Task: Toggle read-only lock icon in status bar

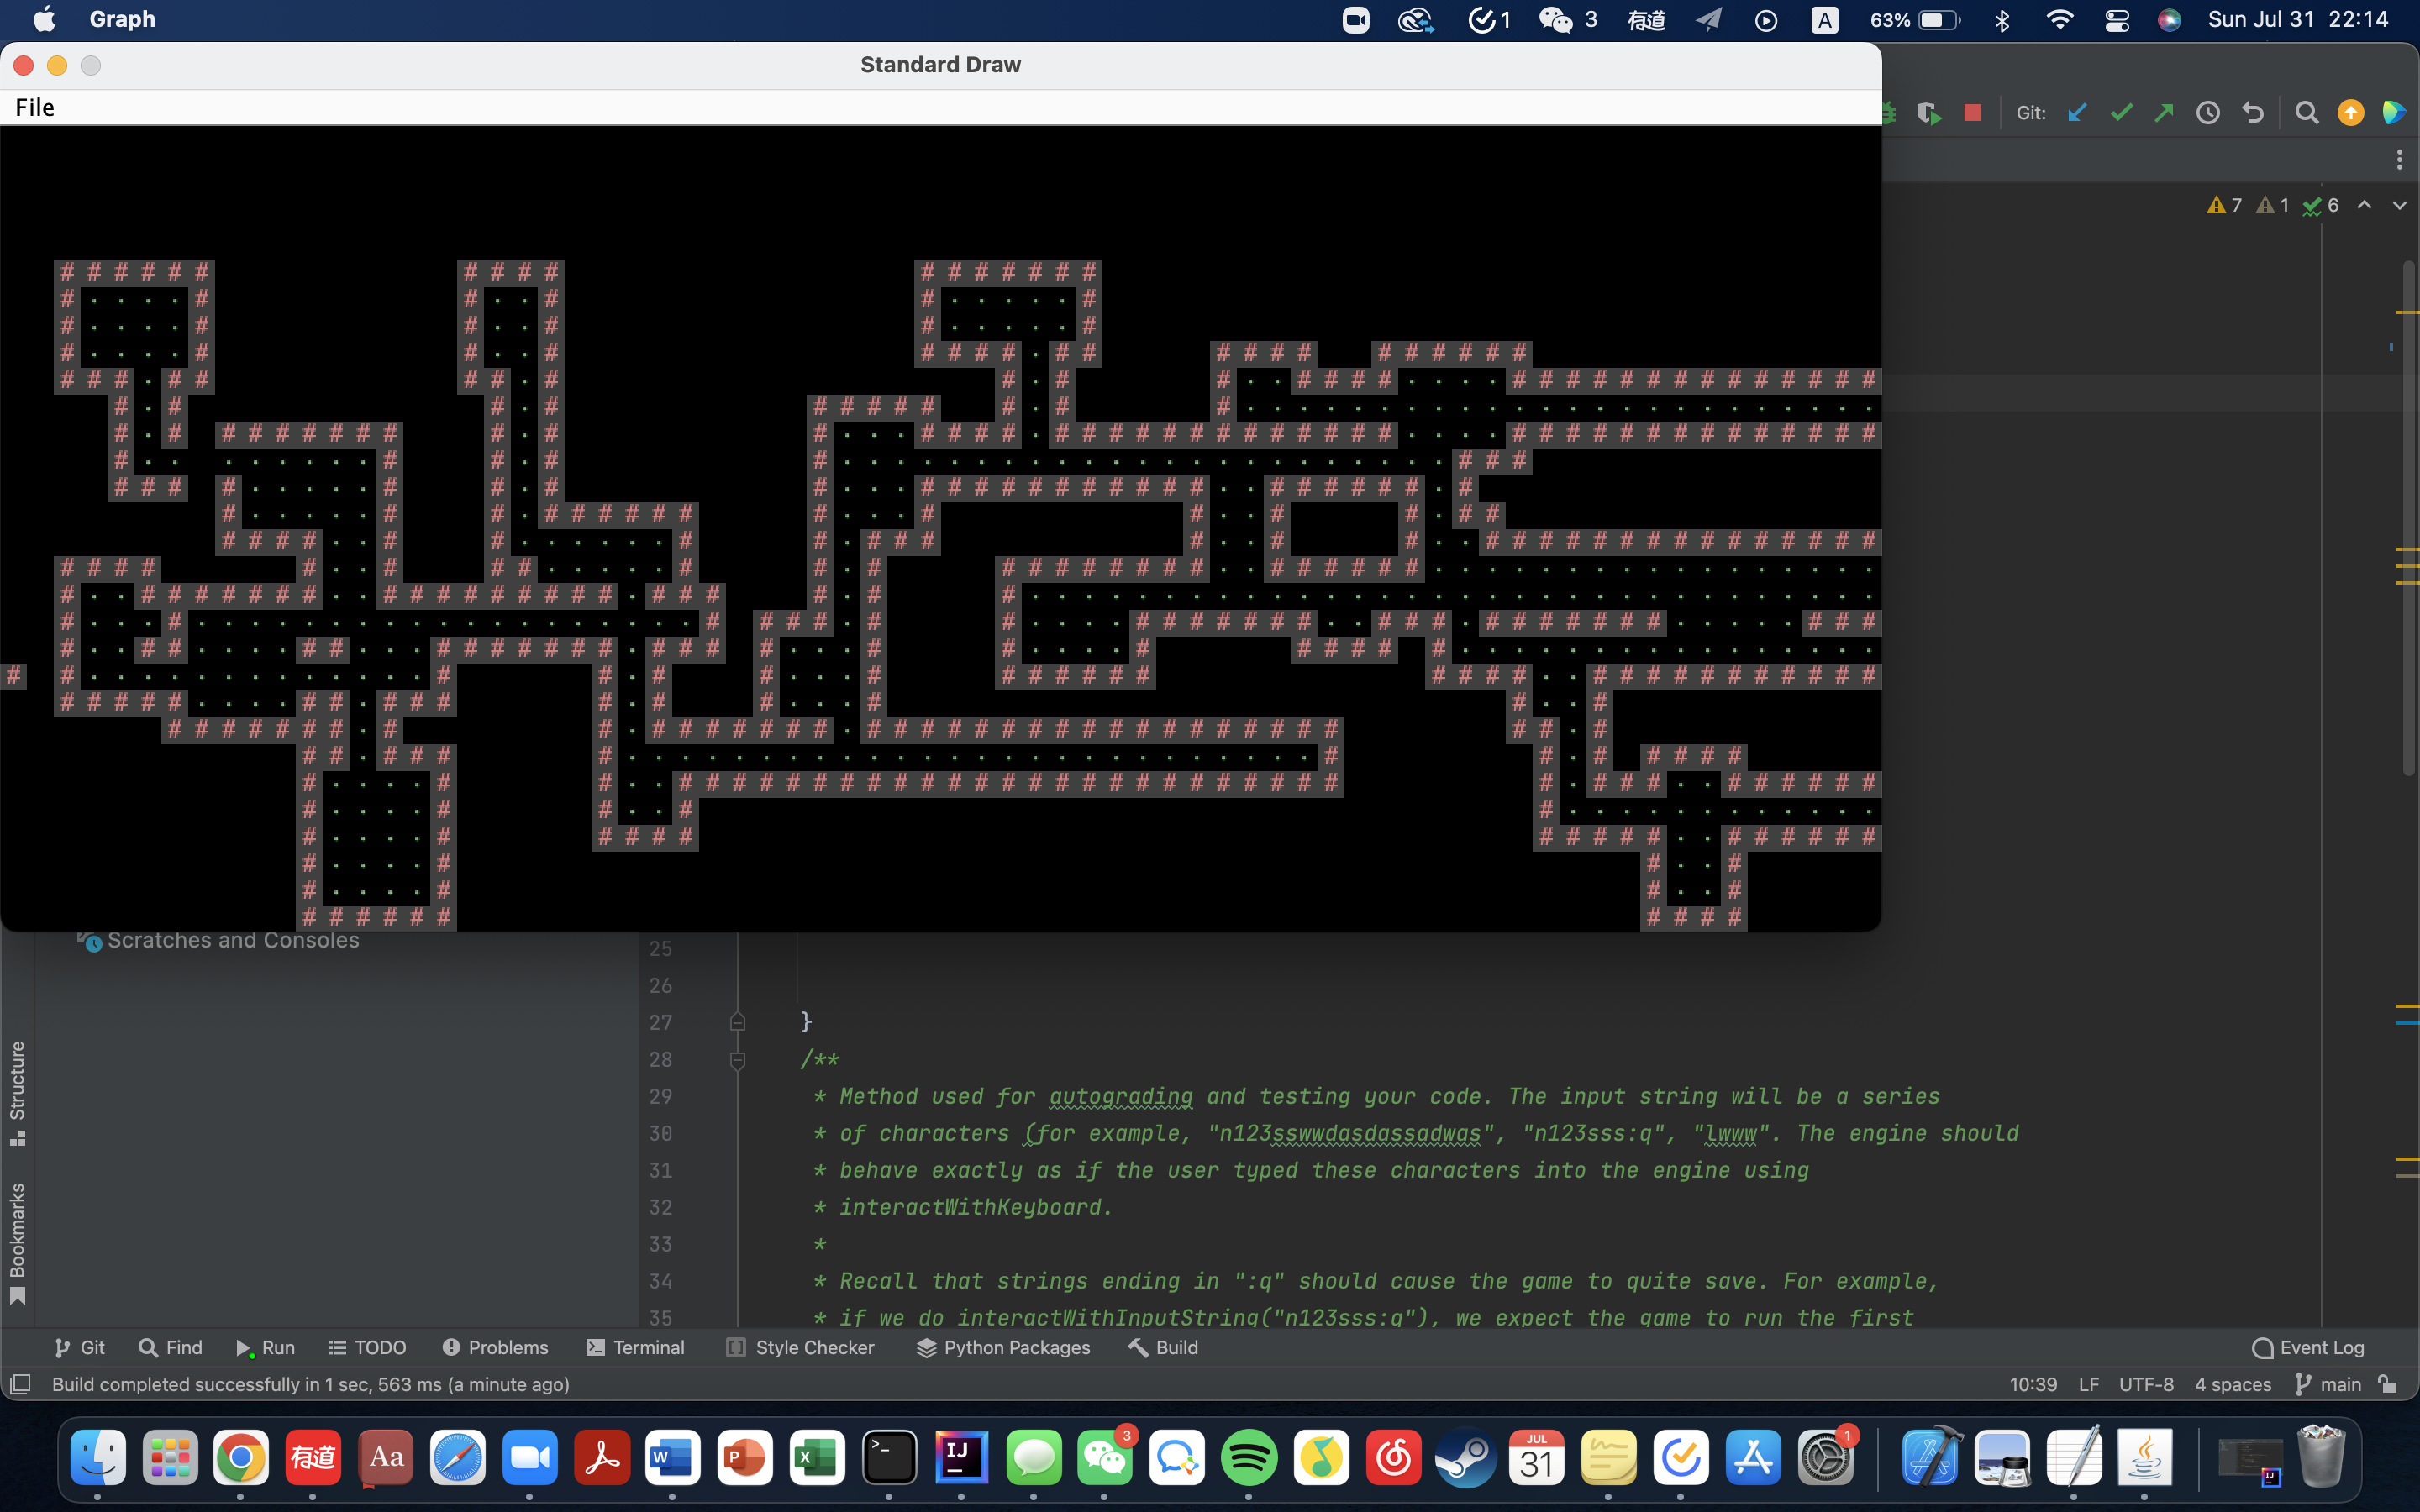Action: click(x=2388, y=1384)
